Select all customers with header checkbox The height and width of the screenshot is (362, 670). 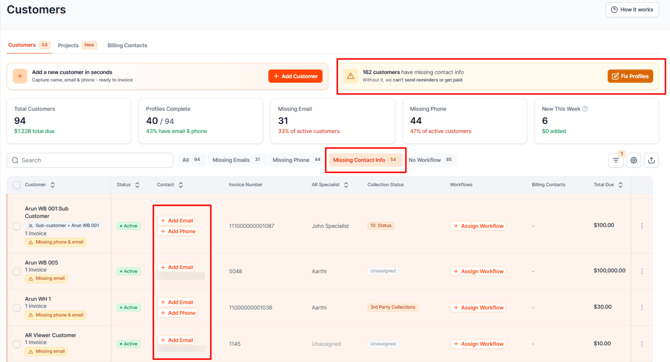(x=16, y=185)
